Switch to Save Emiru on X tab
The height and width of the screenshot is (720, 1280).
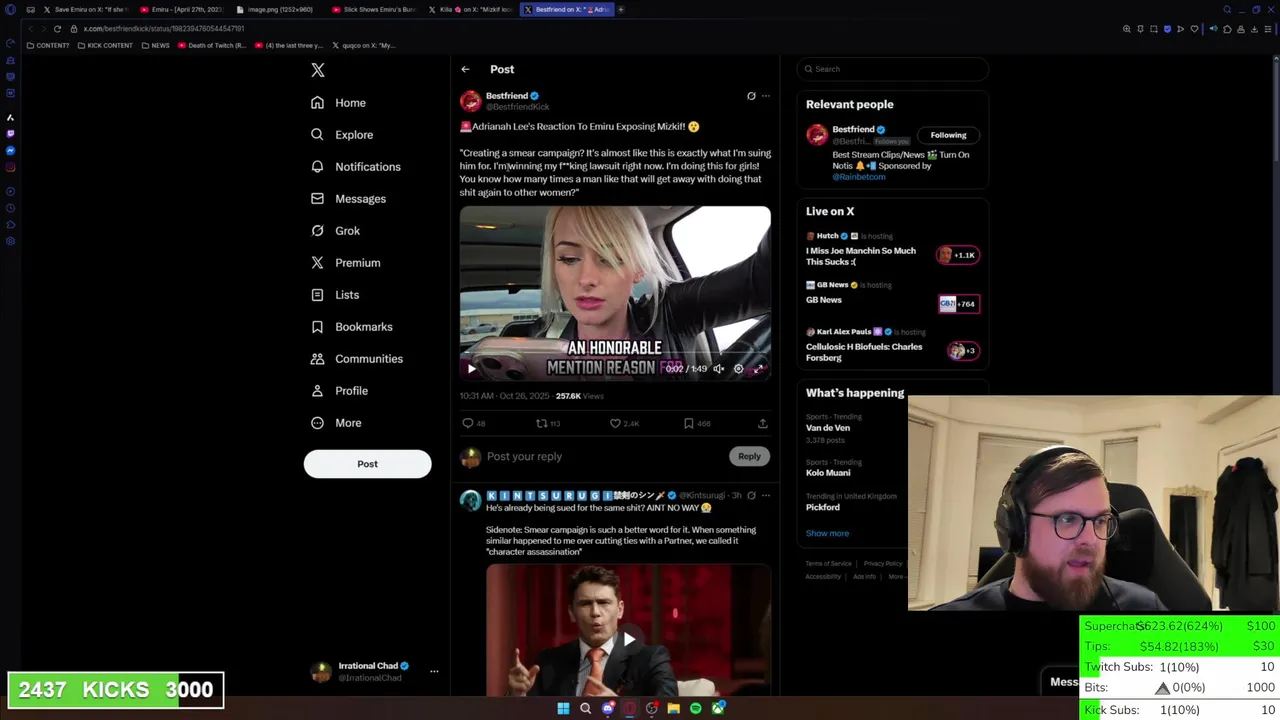pyautogui.click(x=85, y=10)
